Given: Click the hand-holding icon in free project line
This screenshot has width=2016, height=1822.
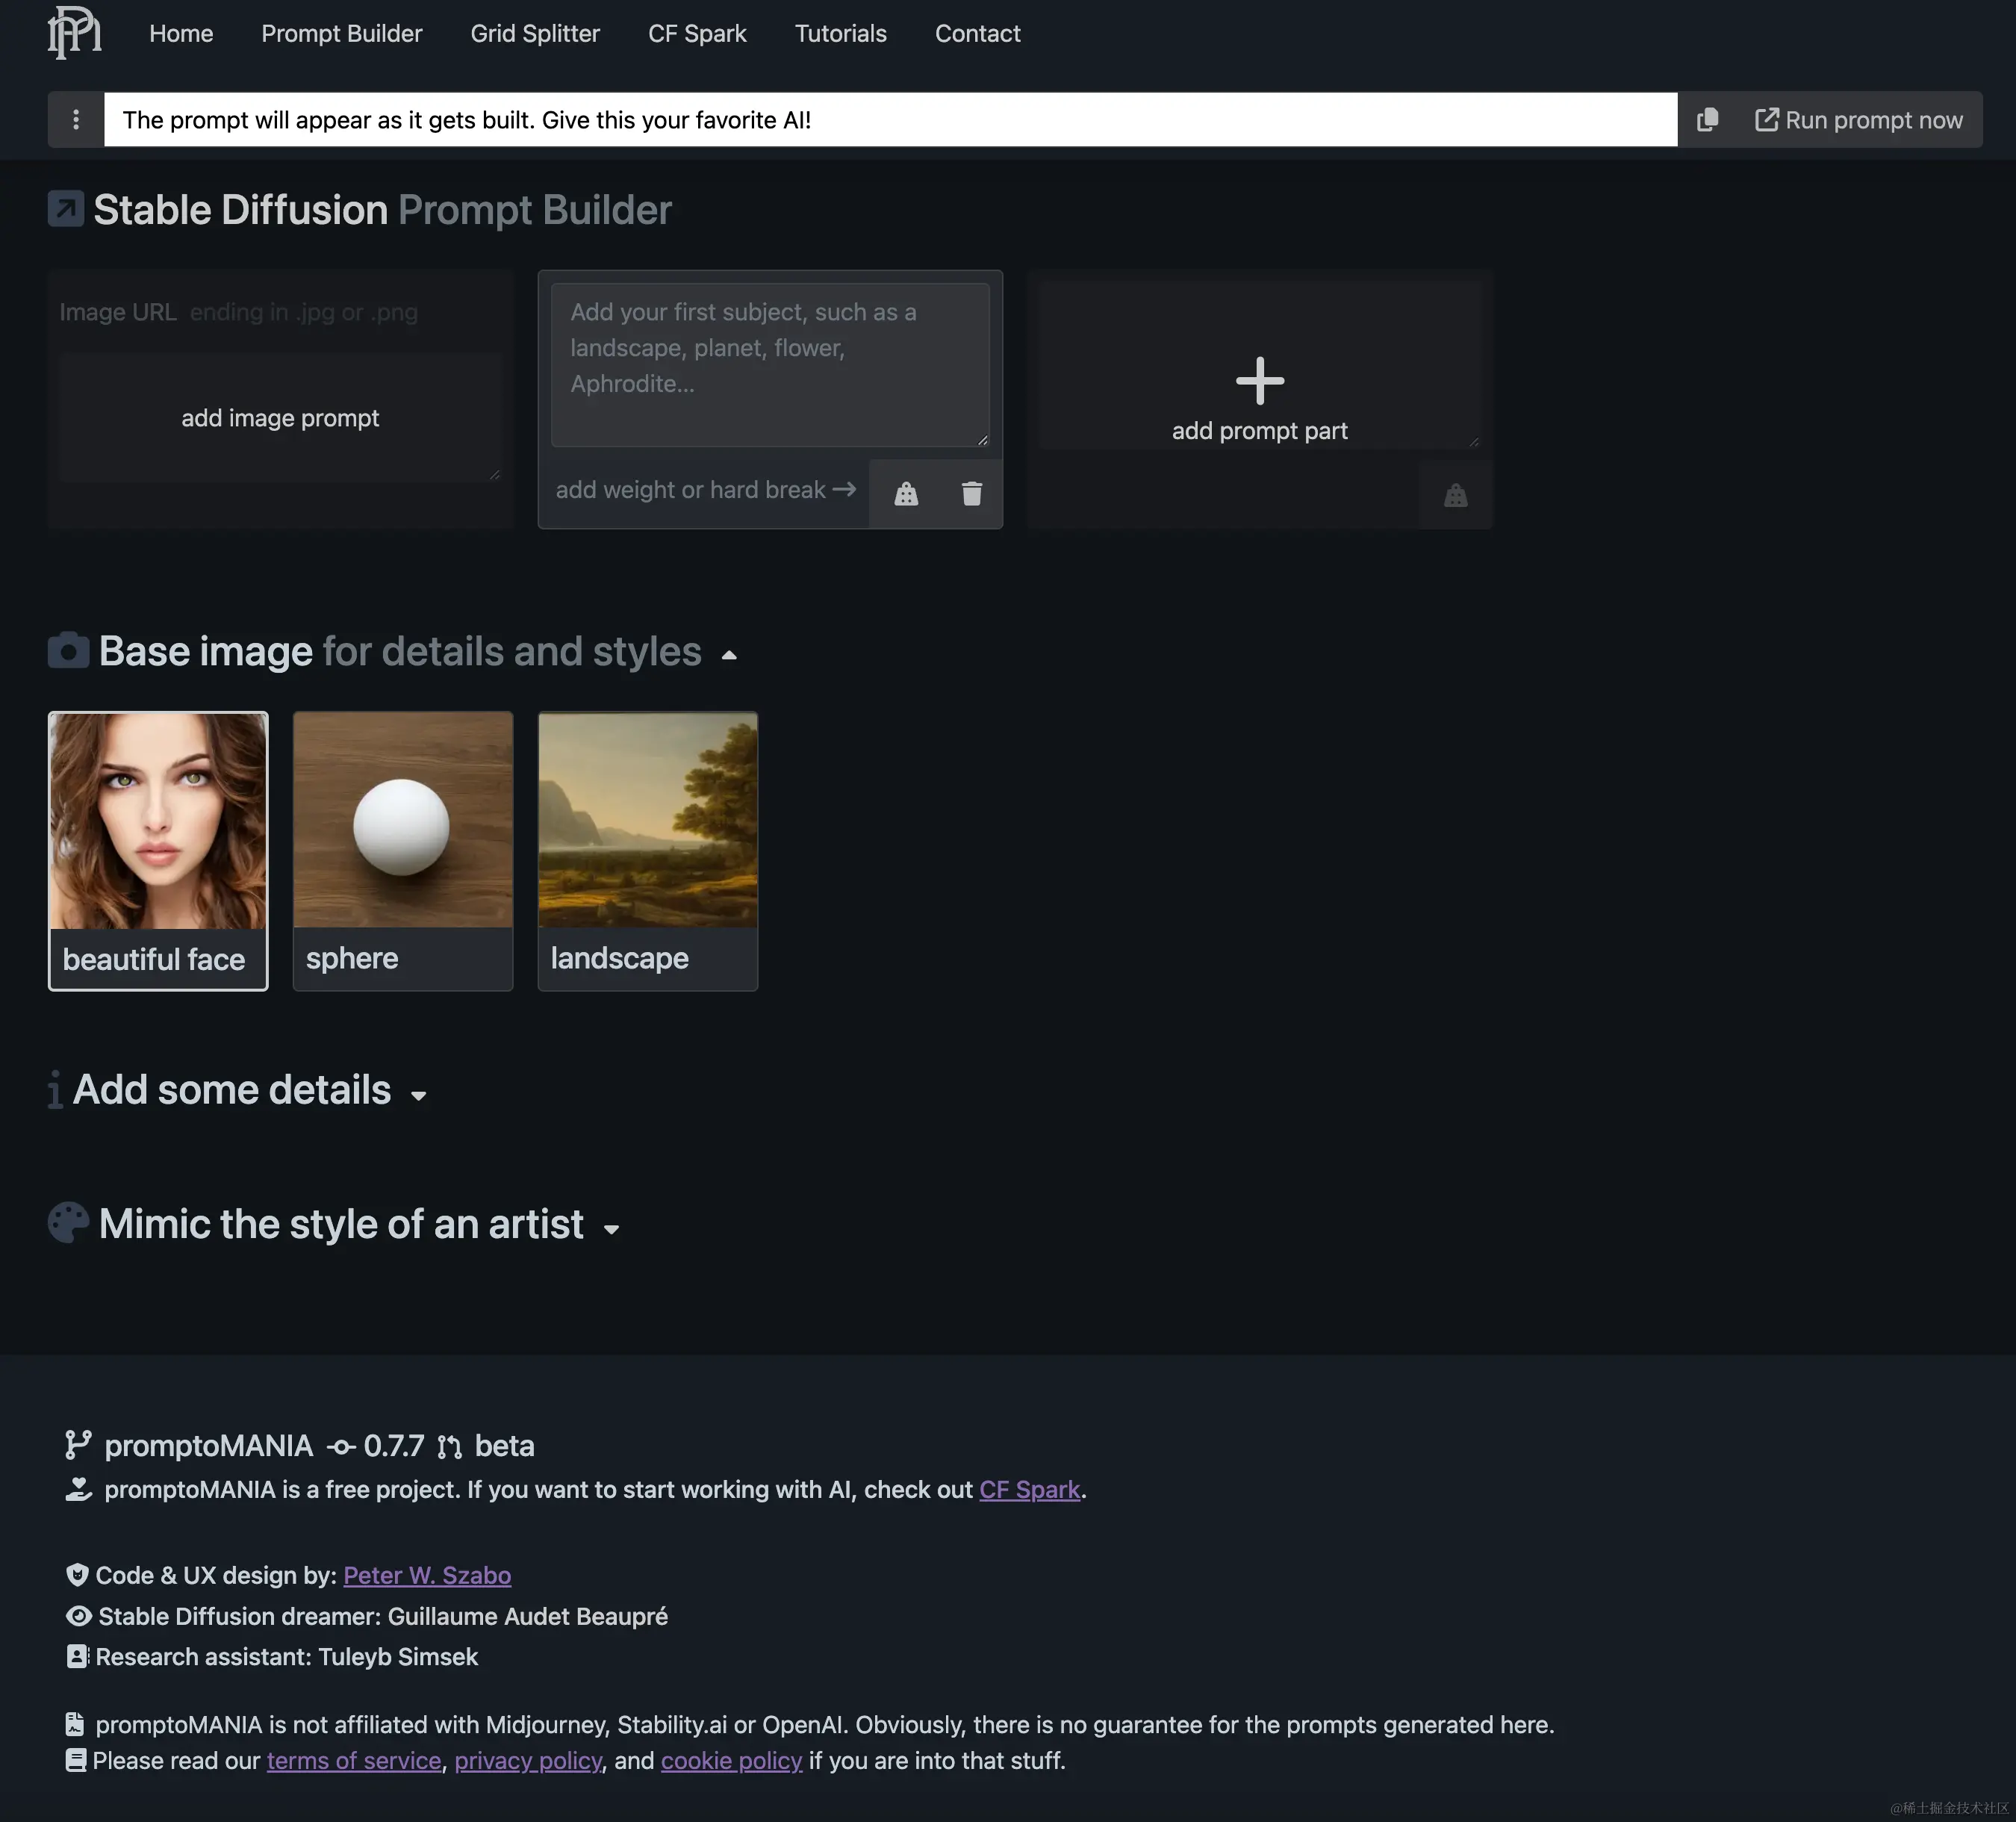Looking at the screenshot, I should 79,1489.
